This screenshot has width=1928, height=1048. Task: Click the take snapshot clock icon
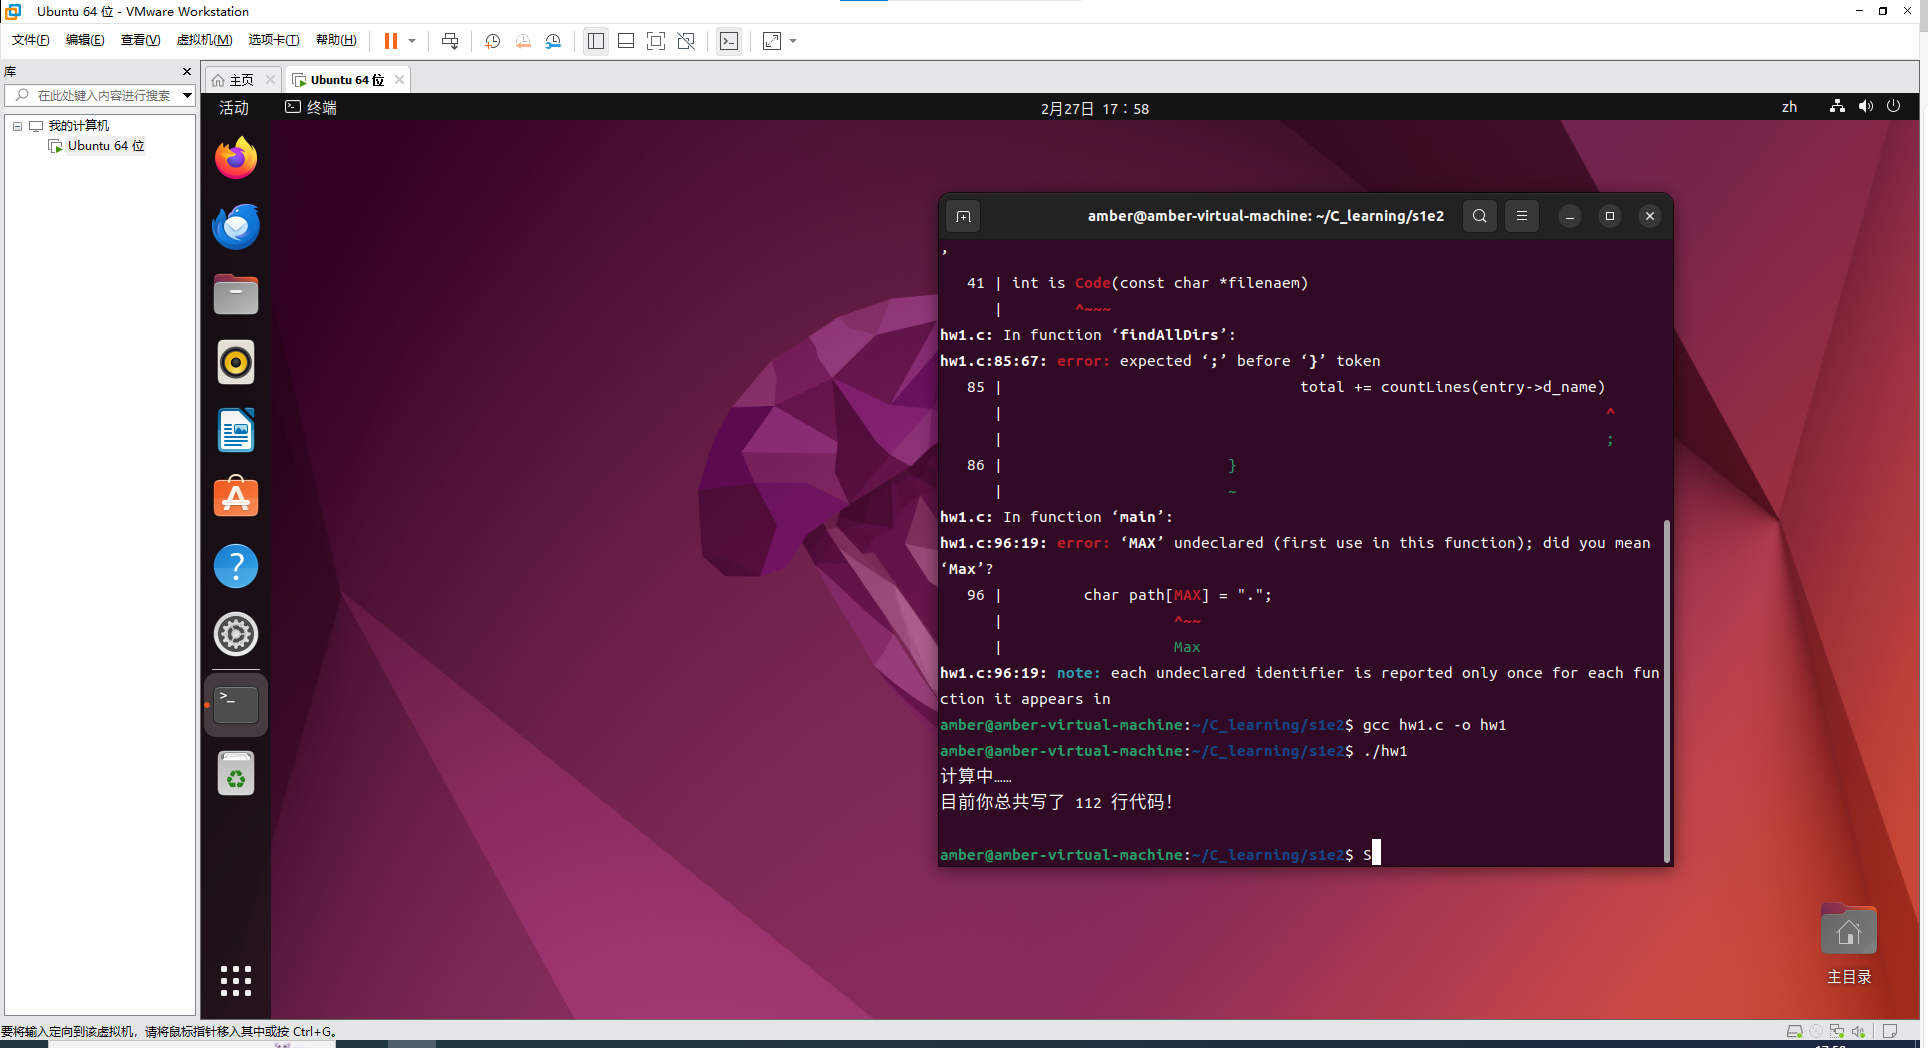coord(492,41)
